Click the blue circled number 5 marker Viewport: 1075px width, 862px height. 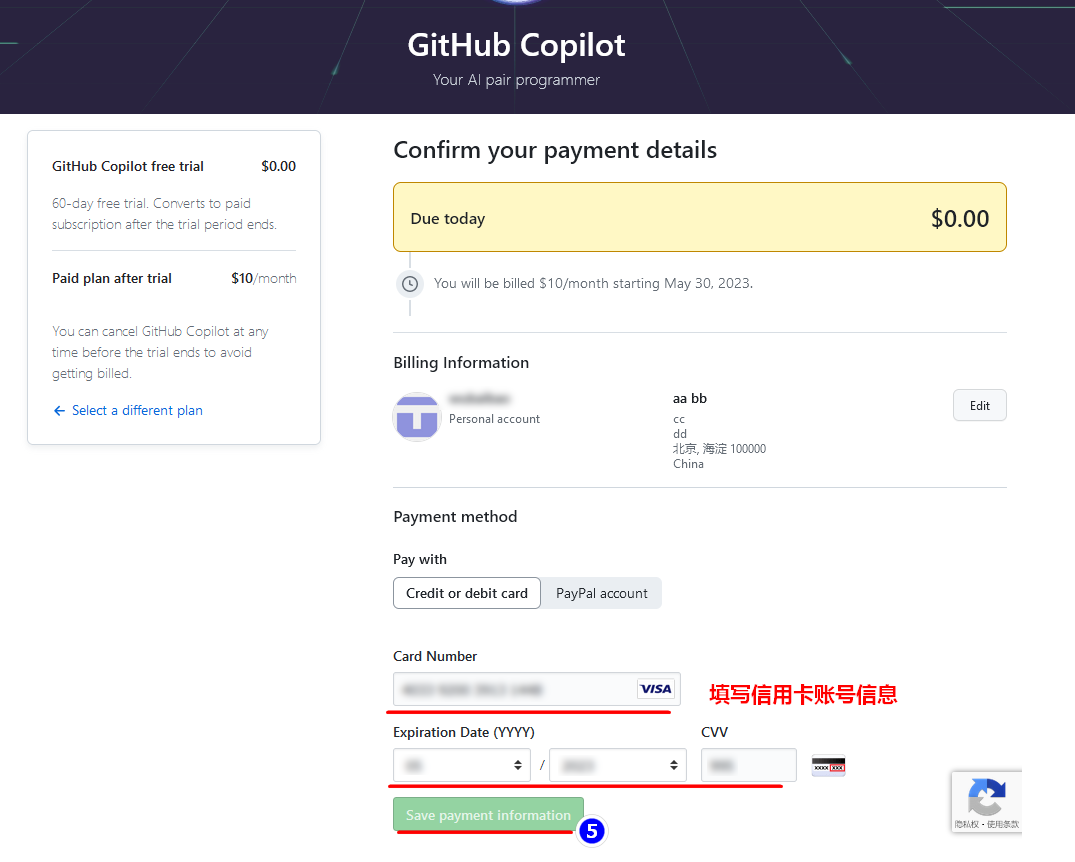coord(592,831)
